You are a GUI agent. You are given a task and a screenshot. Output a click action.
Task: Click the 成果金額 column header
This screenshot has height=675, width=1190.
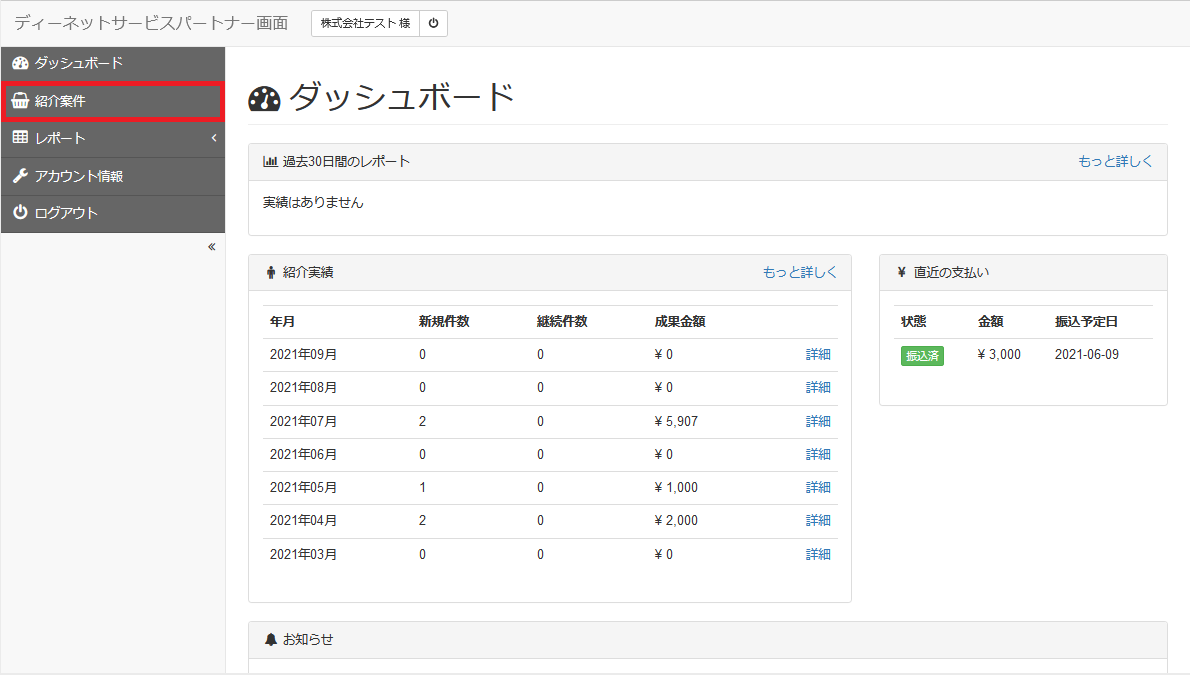click(680, 321)
